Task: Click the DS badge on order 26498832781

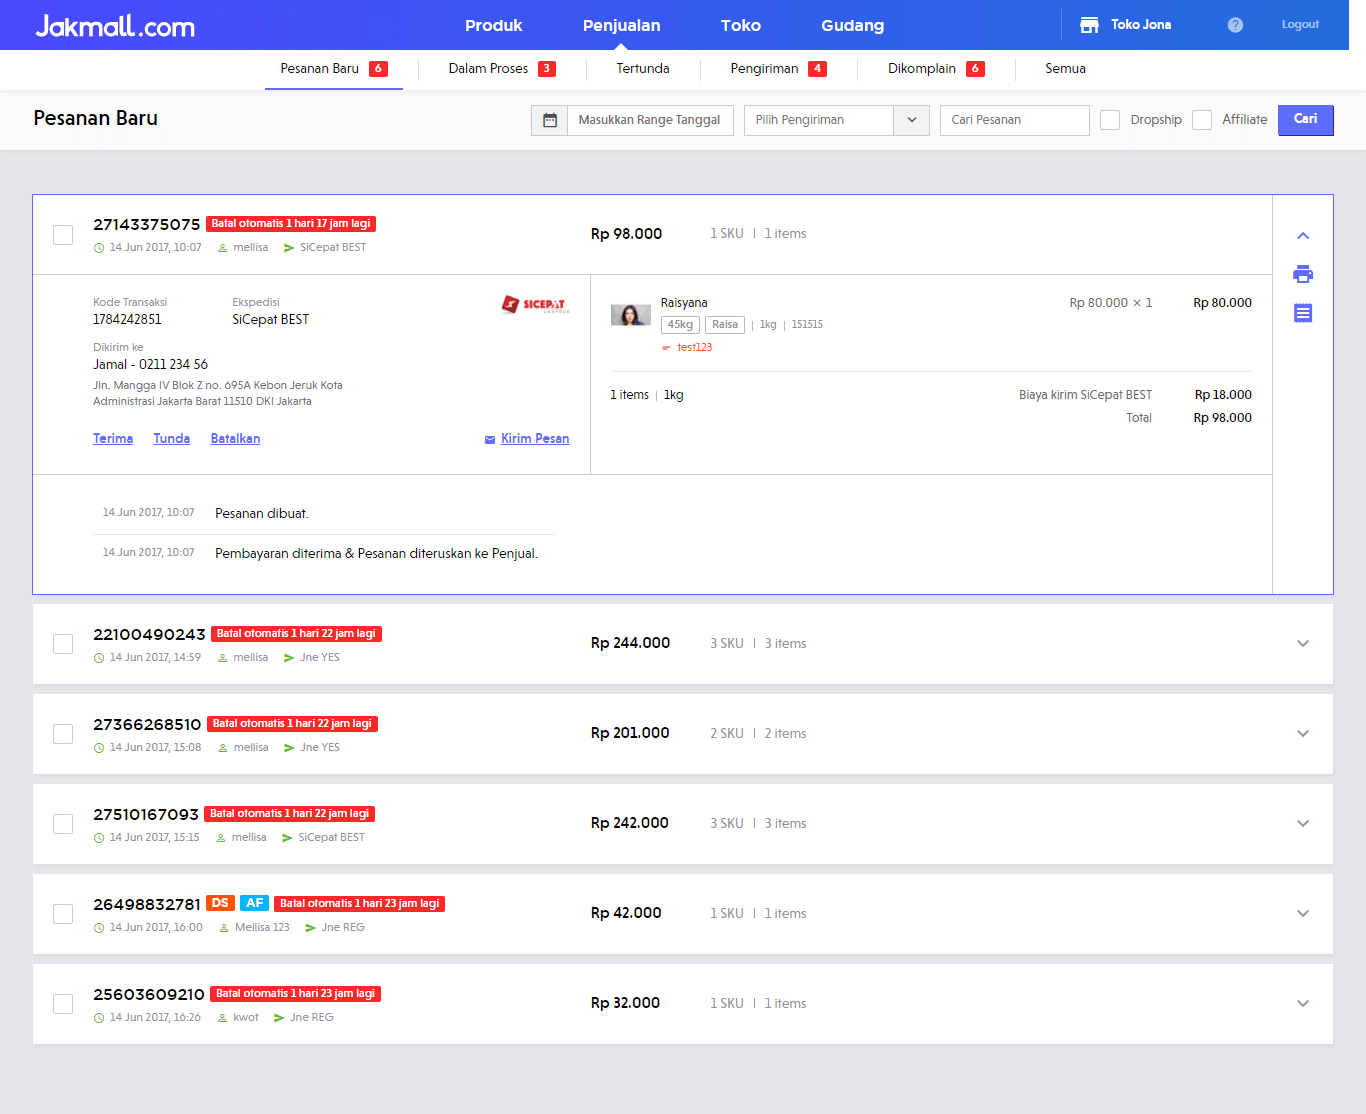Action: click(x=220, y=903)
